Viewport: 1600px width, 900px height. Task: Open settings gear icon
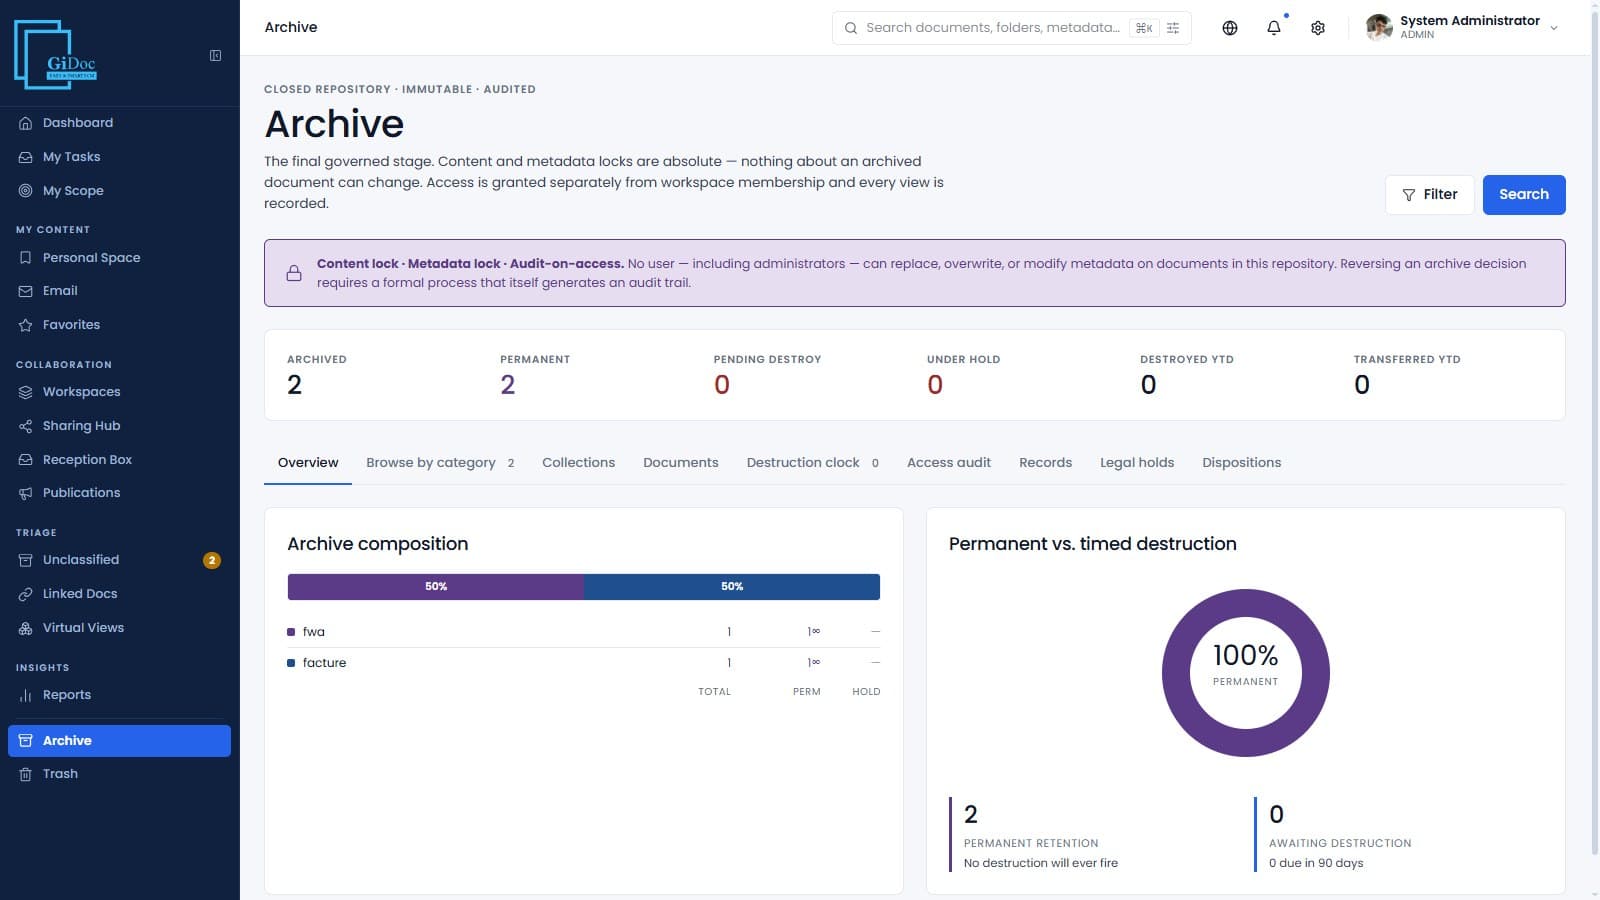1318,28
